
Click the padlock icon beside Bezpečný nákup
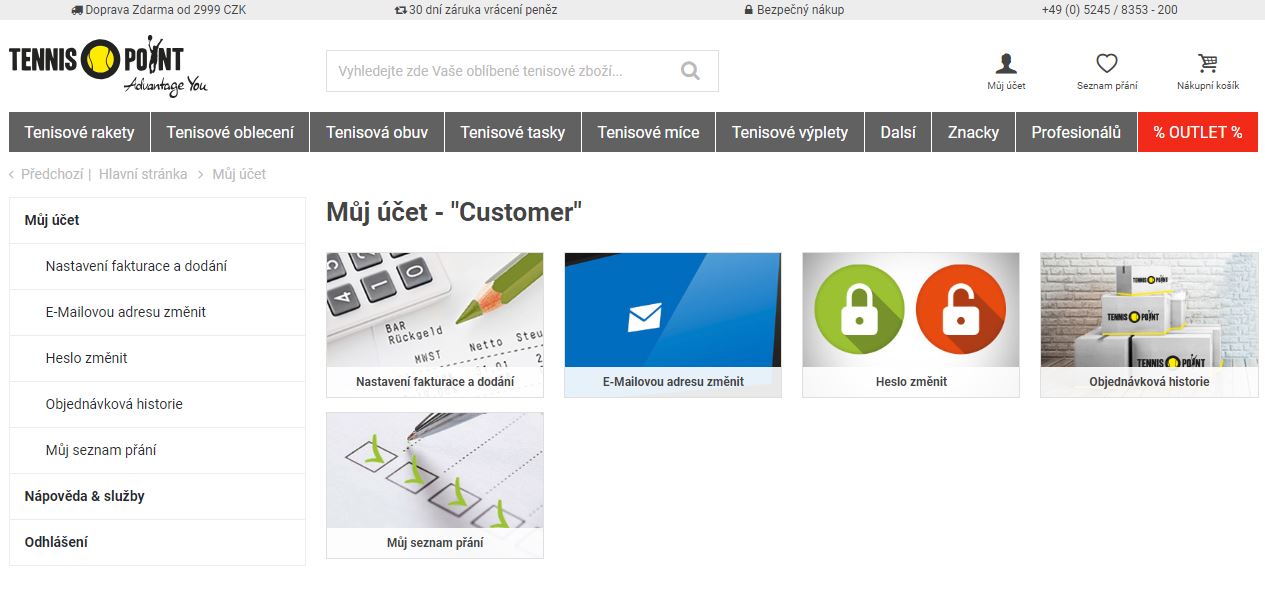pyautogui.click(x=749, y=10)
